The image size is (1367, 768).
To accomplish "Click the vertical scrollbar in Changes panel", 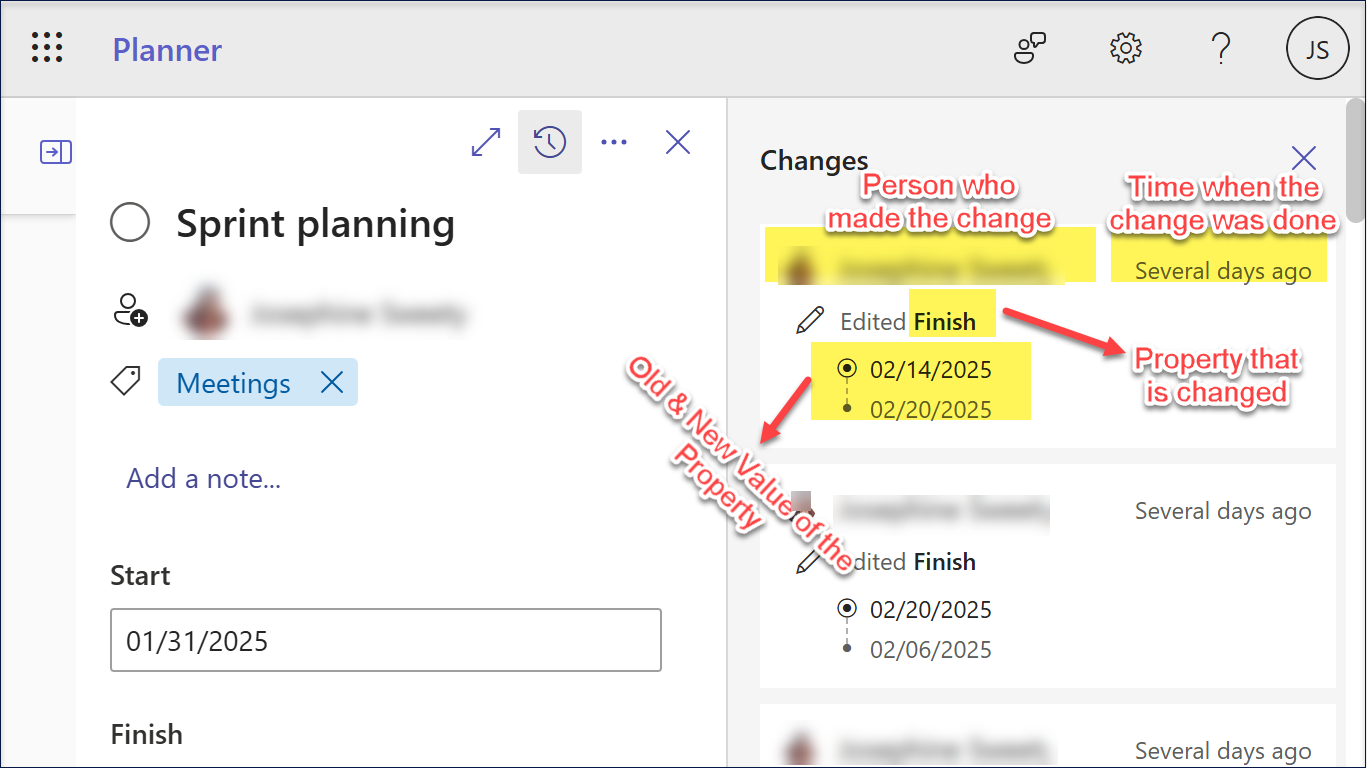I will (1355, 160).
